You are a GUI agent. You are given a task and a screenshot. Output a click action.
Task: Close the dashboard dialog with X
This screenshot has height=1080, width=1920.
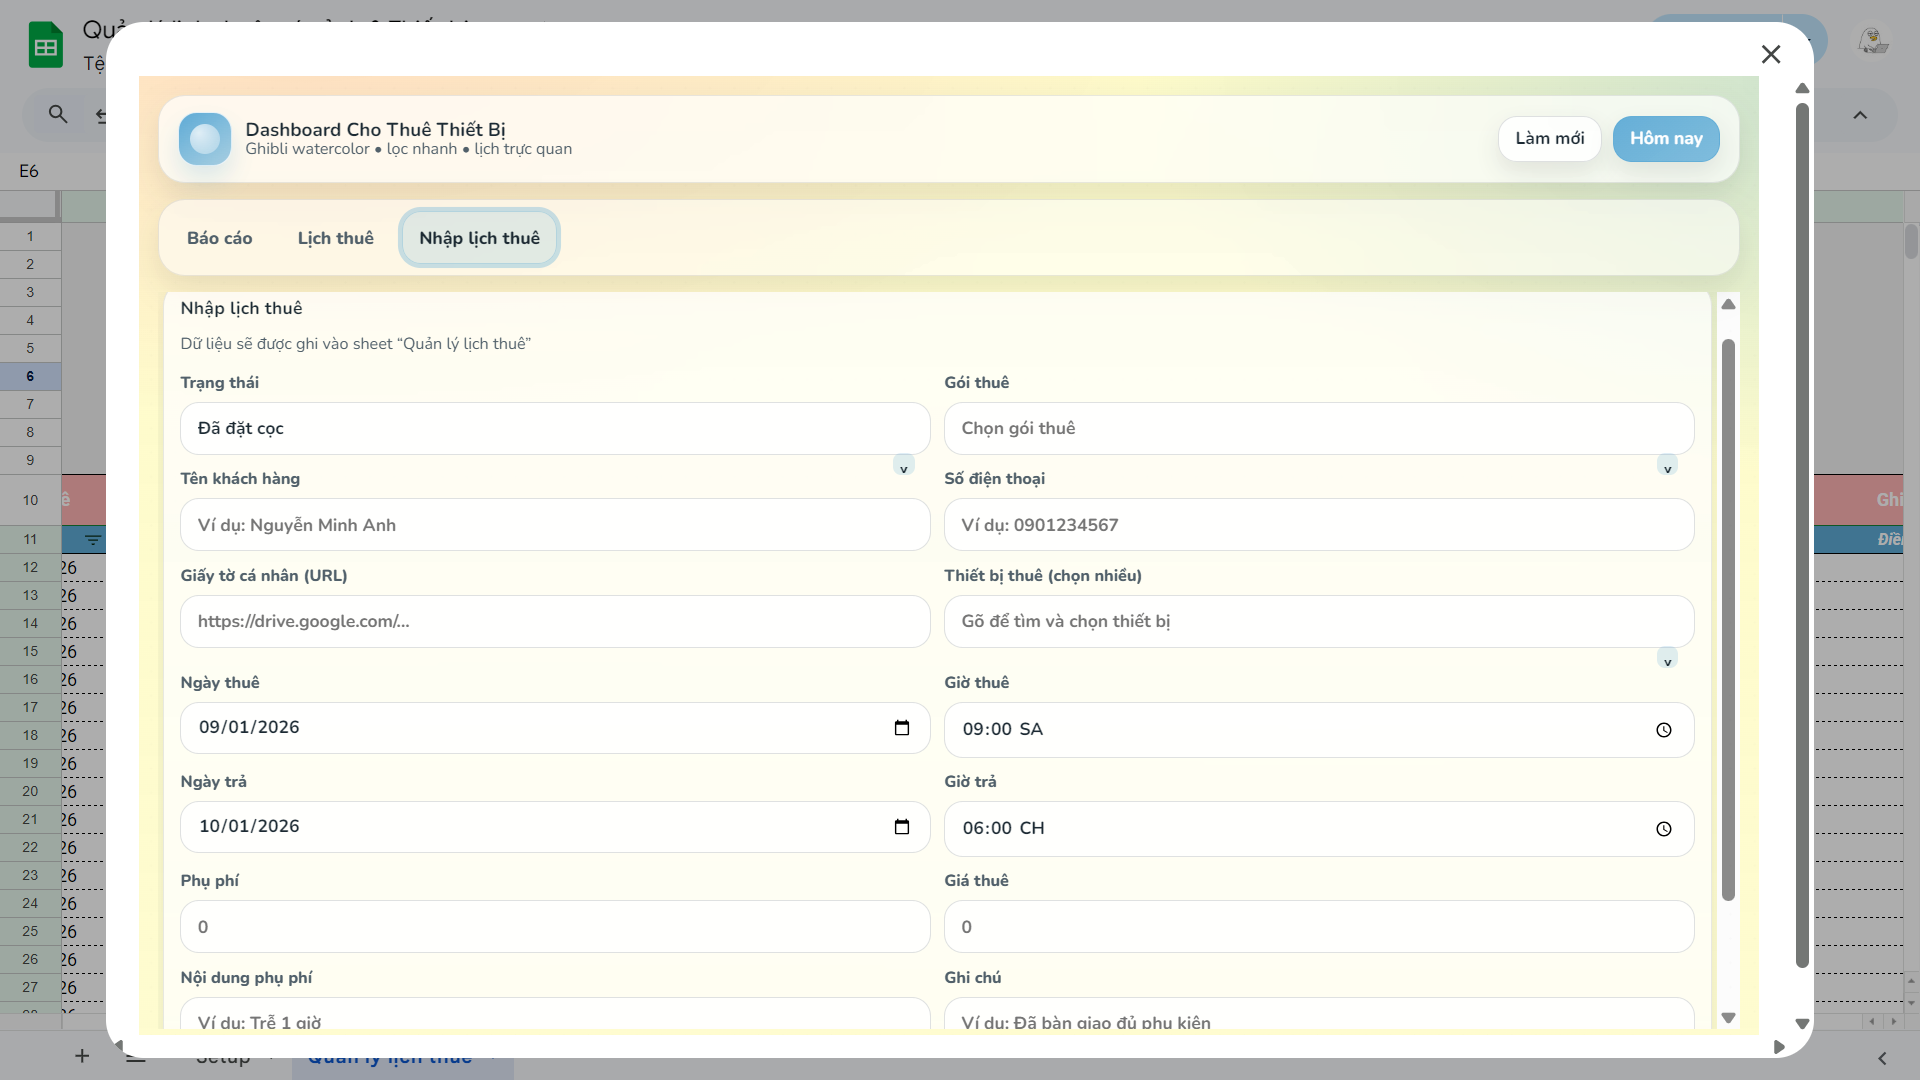tap(1771, 54)
